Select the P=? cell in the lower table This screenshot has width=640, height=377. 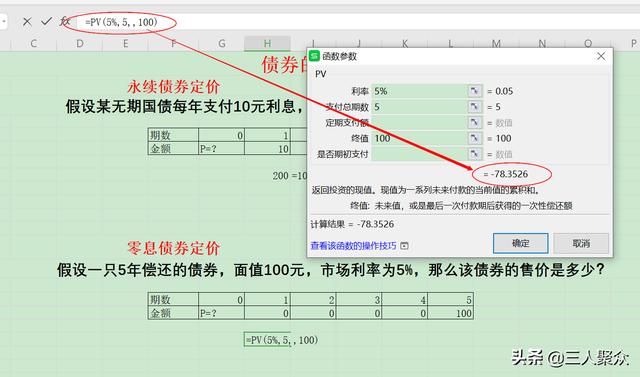pos(222,313)
